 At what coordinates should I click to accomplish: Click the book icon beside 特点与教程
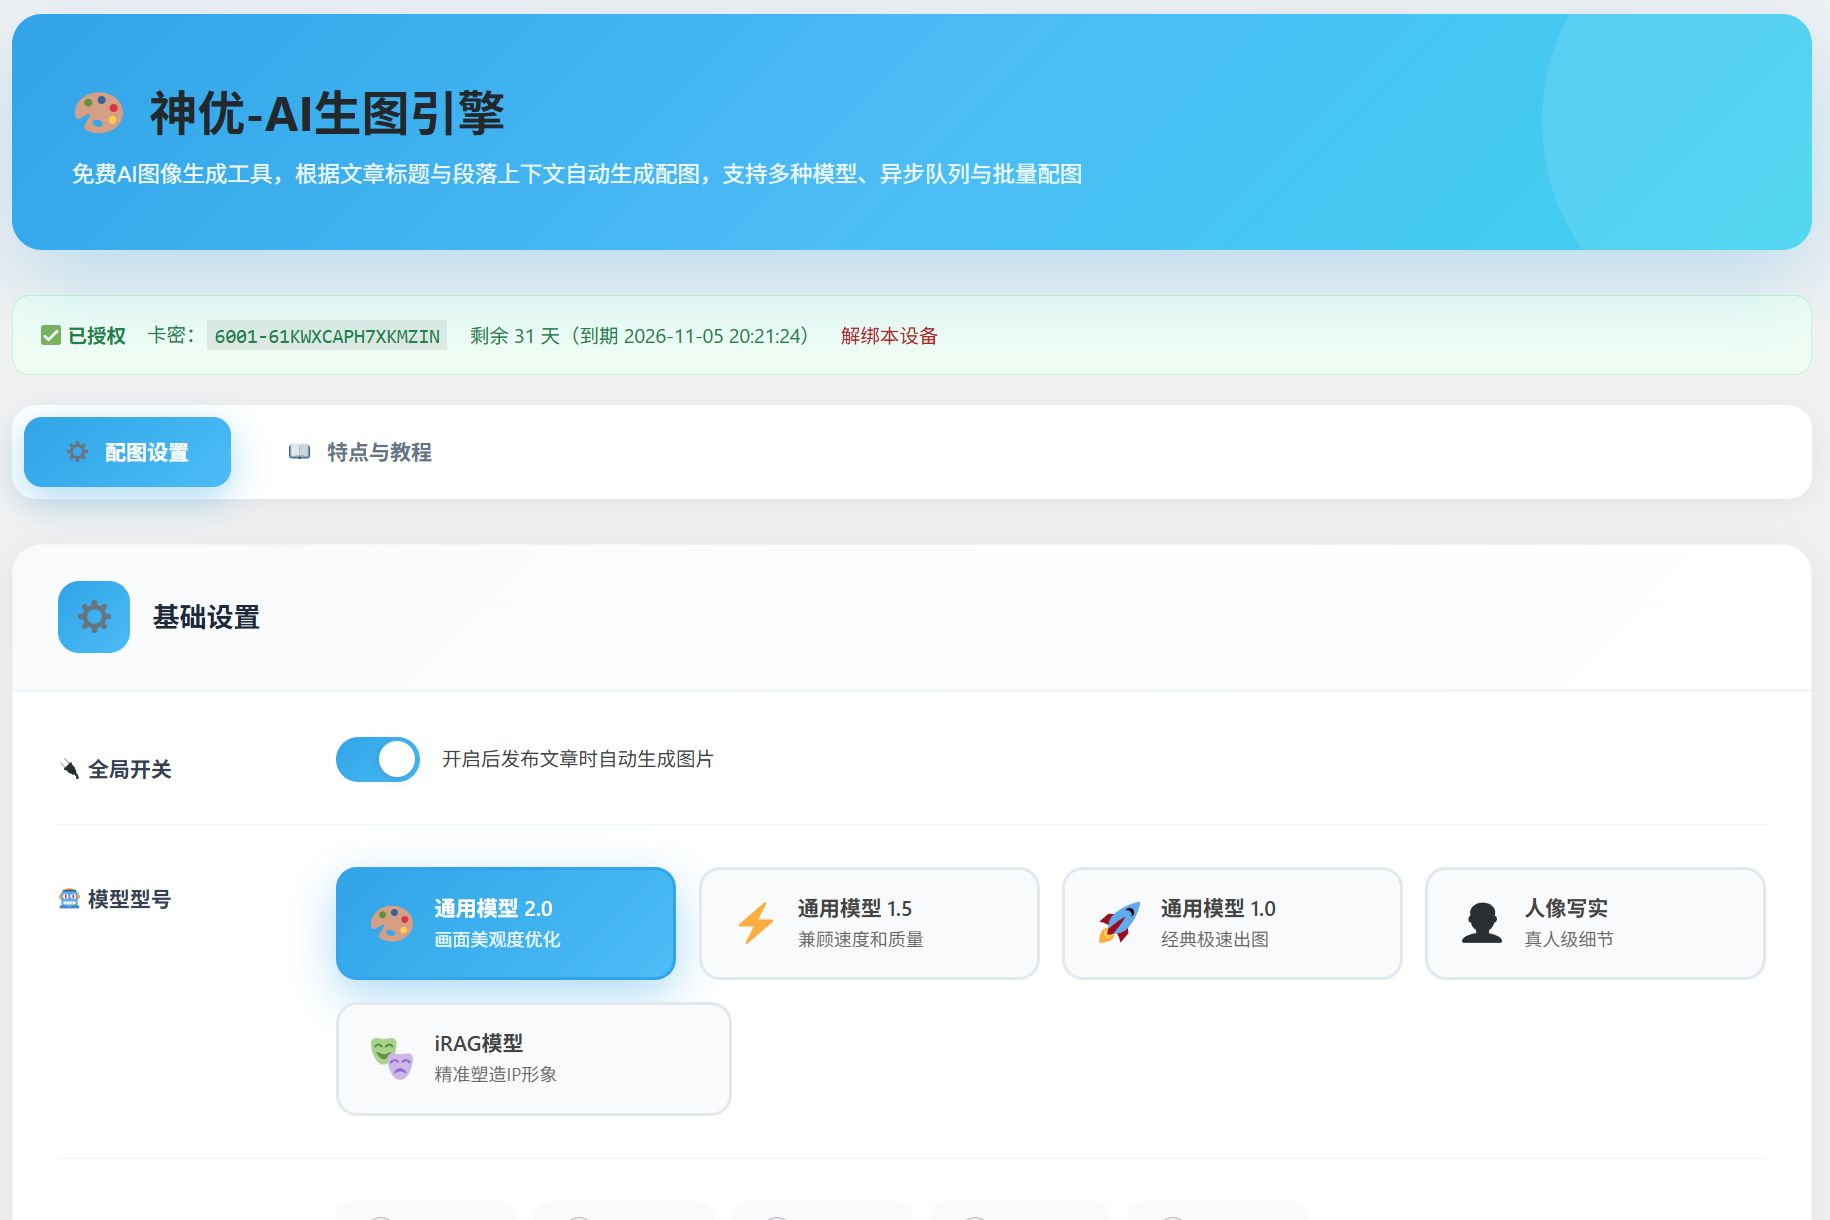tap(299, 452)
